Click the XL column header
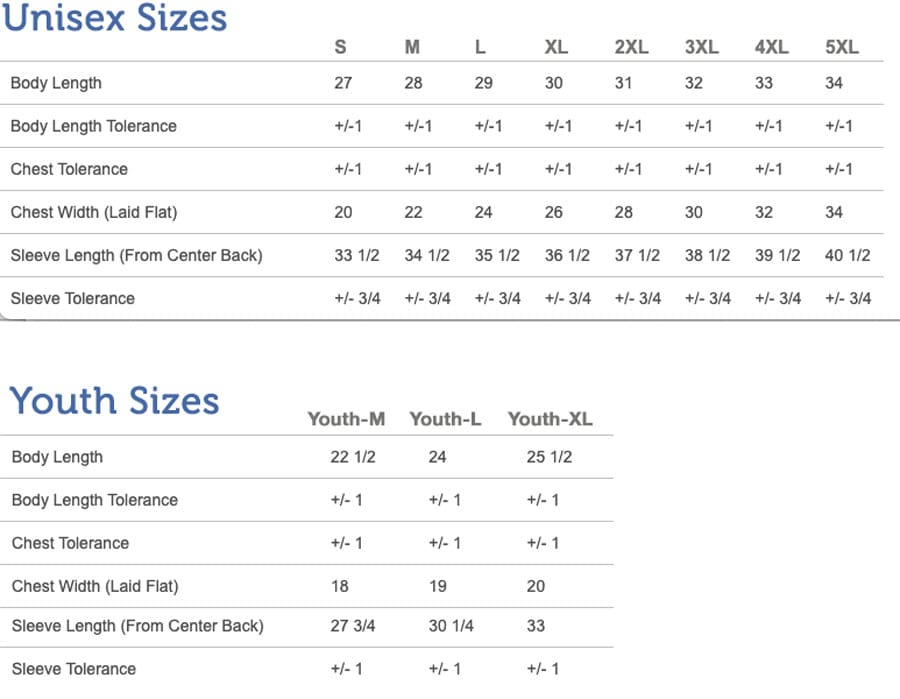The width and height of the screenshot is (900, 699). point(556,47)
